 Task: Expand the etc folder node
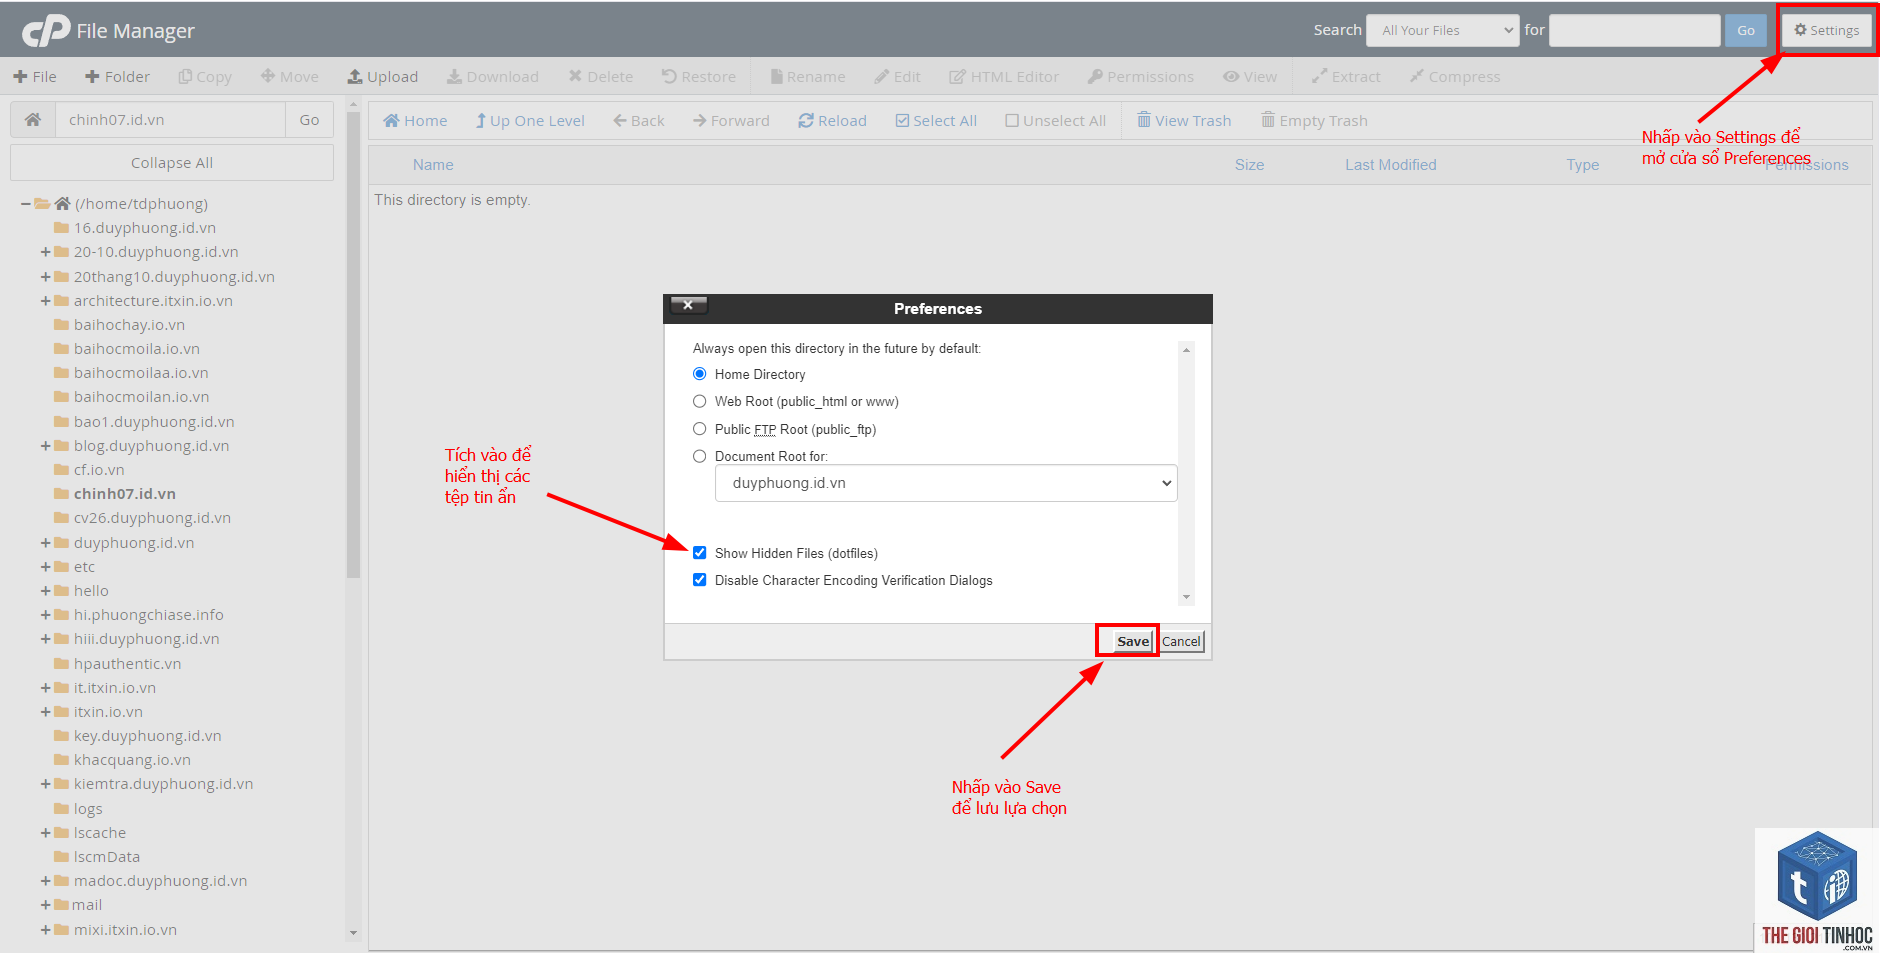tap(45, 567)
